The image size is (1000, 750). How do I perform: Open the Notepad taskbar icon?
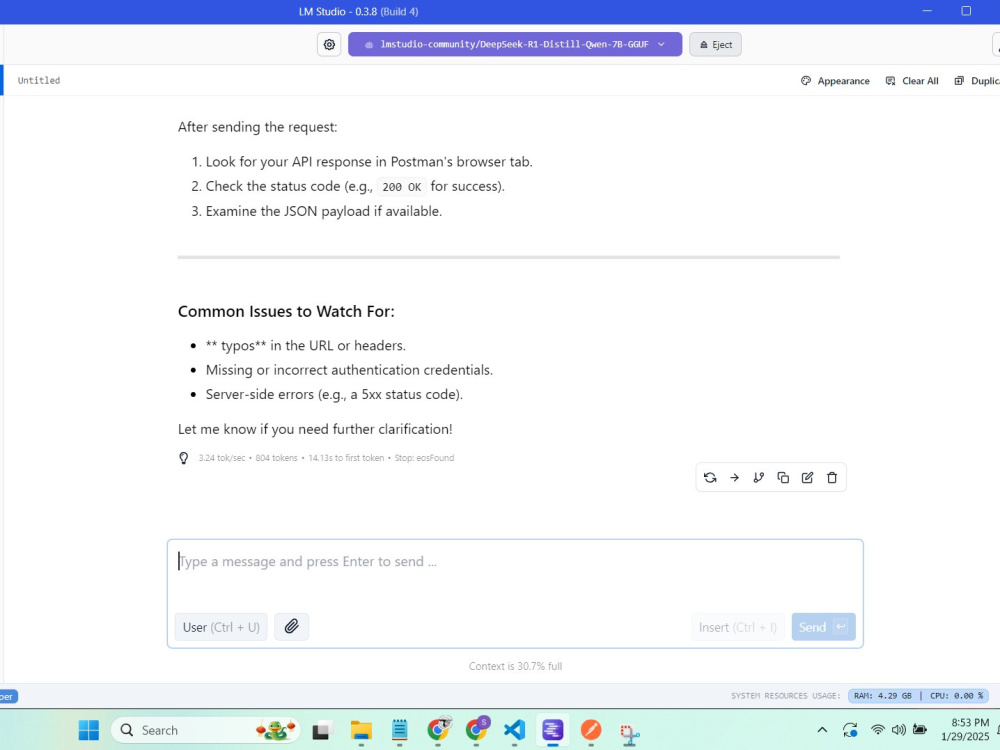point(399,730)
